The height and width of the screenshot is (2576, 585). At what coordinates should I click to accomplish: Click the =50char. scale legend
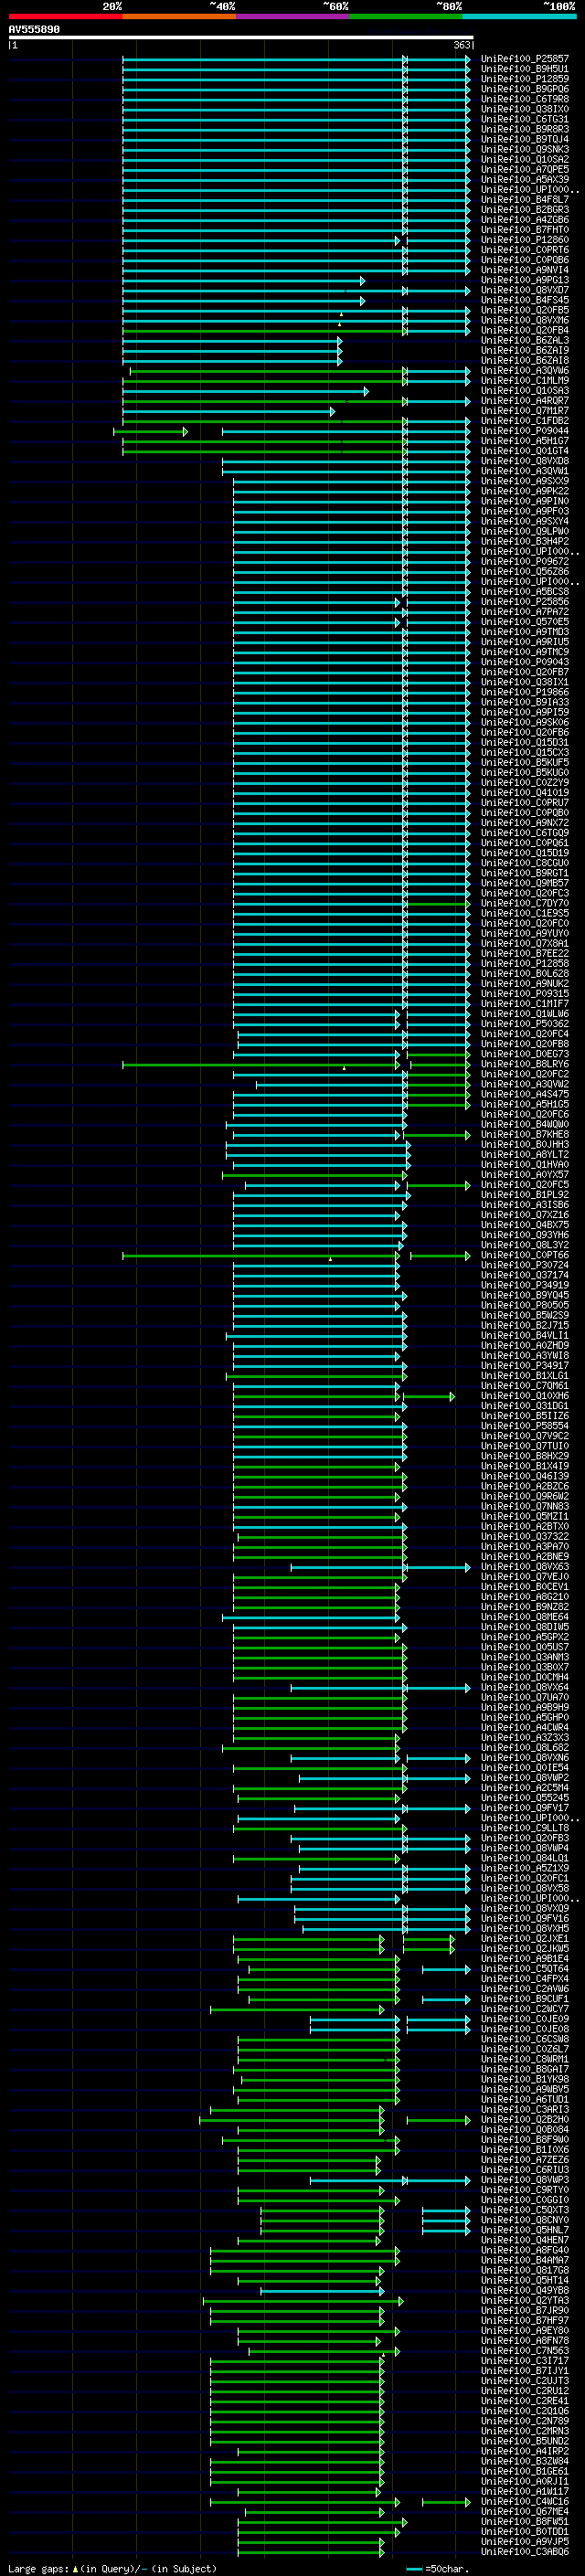[x=438, y=2569]
